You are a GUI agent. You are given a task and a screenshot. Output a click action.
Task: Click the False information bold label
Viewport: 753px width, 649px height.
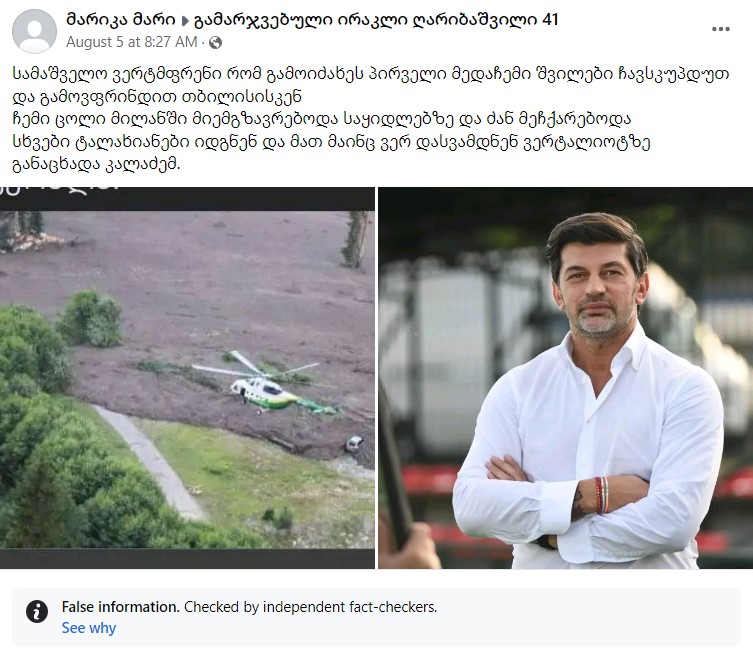click(121, 607)
